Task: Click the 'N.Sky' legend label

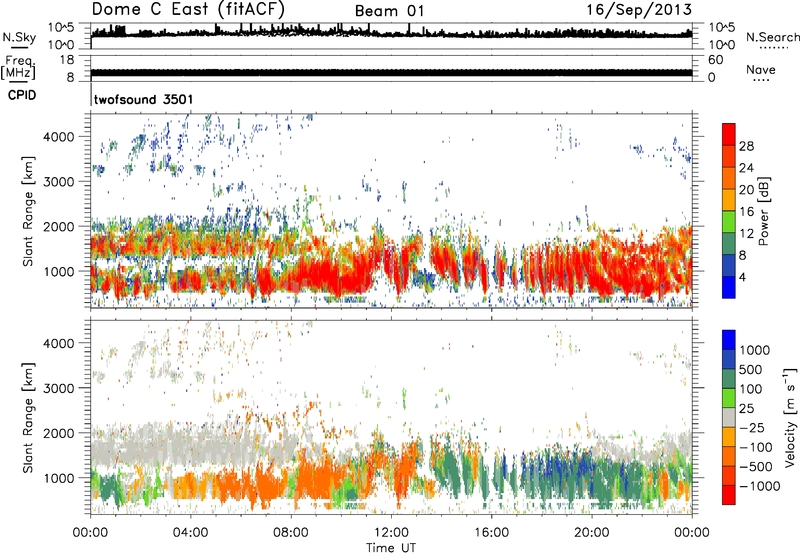Action: tap(19, 38)
